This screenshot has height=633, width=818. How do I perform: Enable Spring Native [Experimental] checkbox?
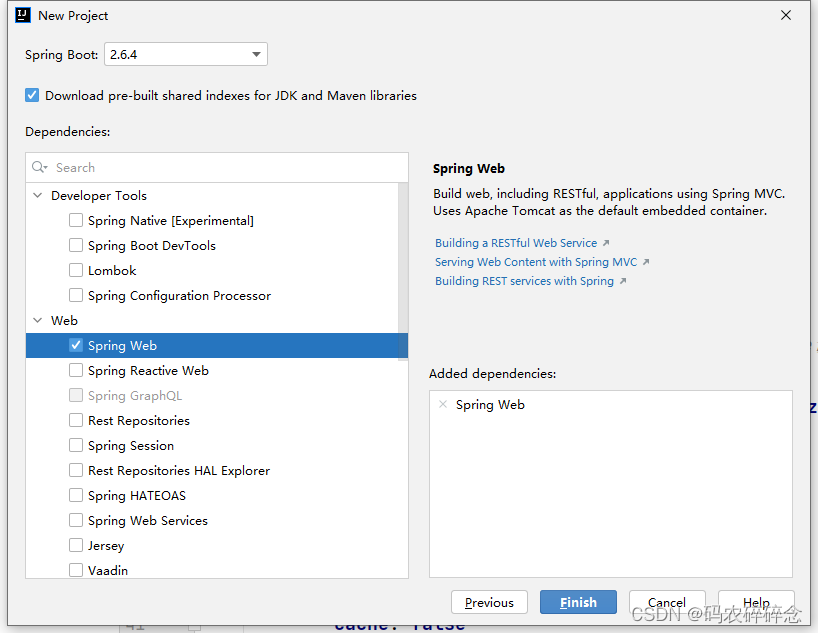coord(76,220)
